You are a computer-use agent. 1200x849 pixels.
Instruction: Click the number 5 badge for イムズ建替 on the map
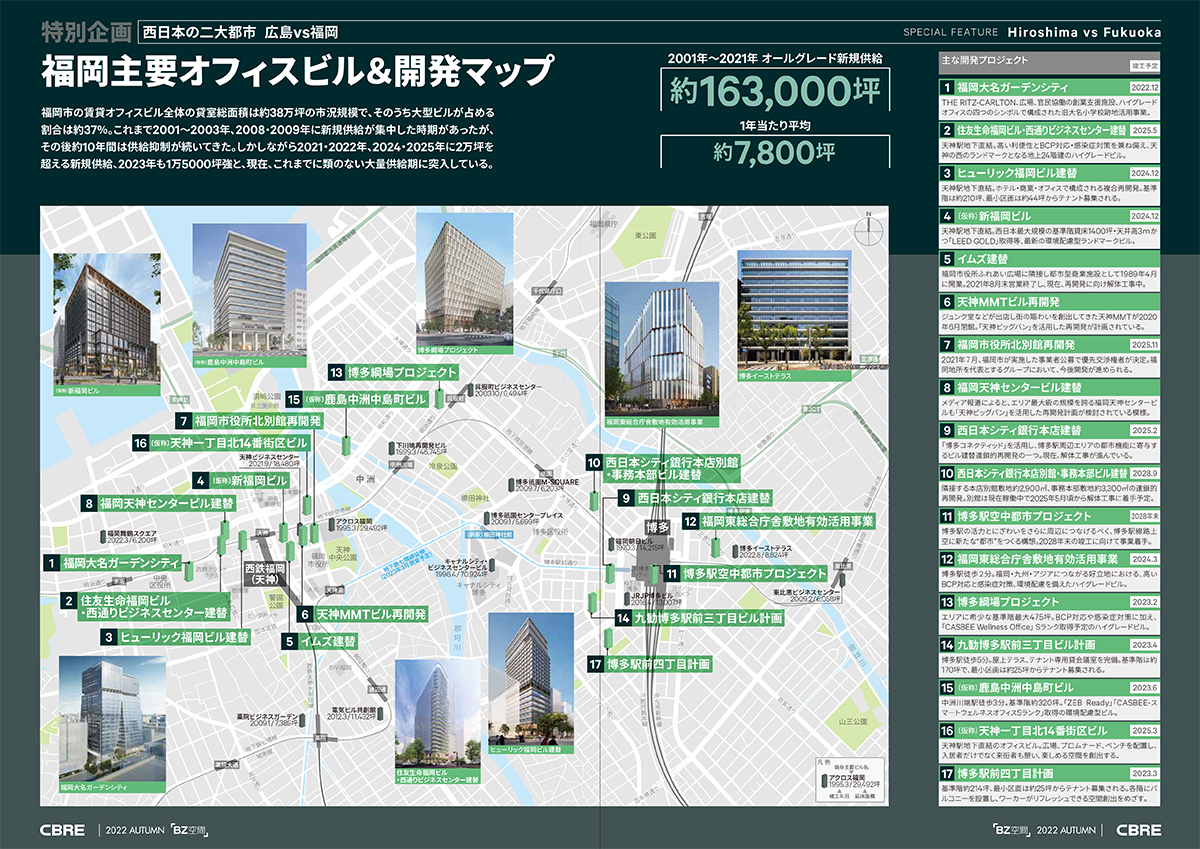(x=289, y=640)
